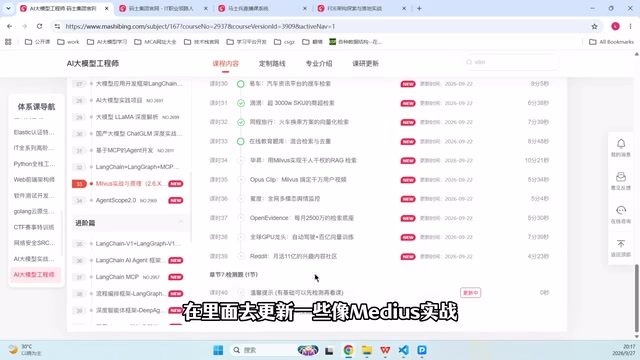Click the back-to-top arrow icon
Image resolution: width=640 pixels, height=360 pixels.
(x=621, y=244)
